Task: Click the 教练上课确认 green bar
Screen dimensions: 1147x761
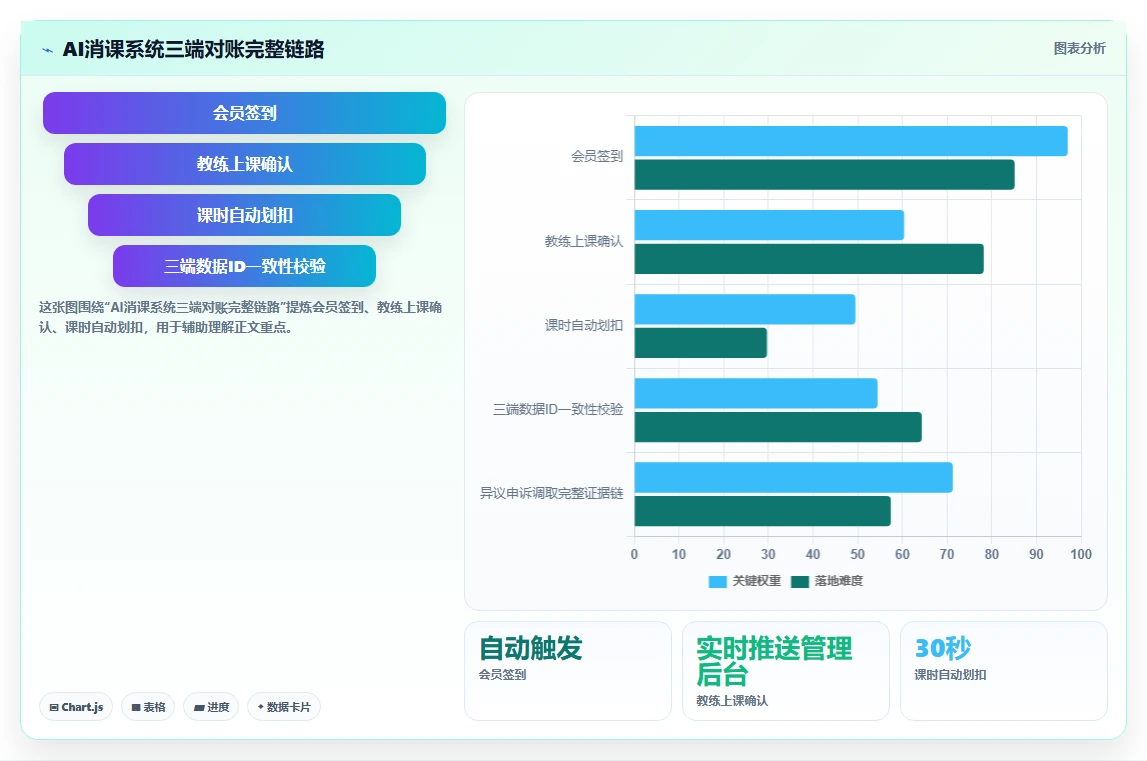Action: pyautogui.click(x=809, y=259)
